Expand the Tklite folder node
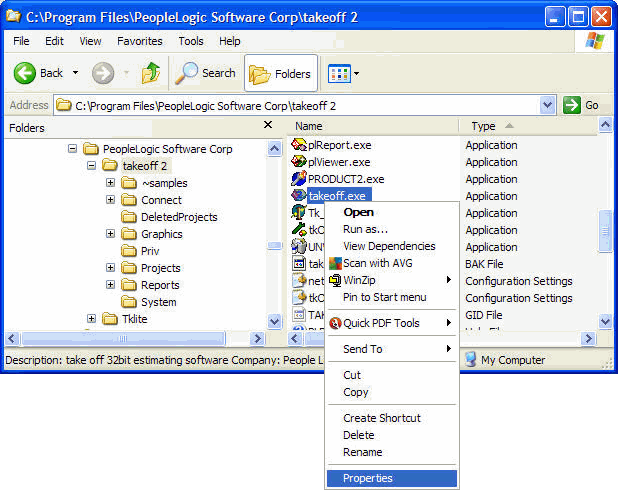 point(91,319)
